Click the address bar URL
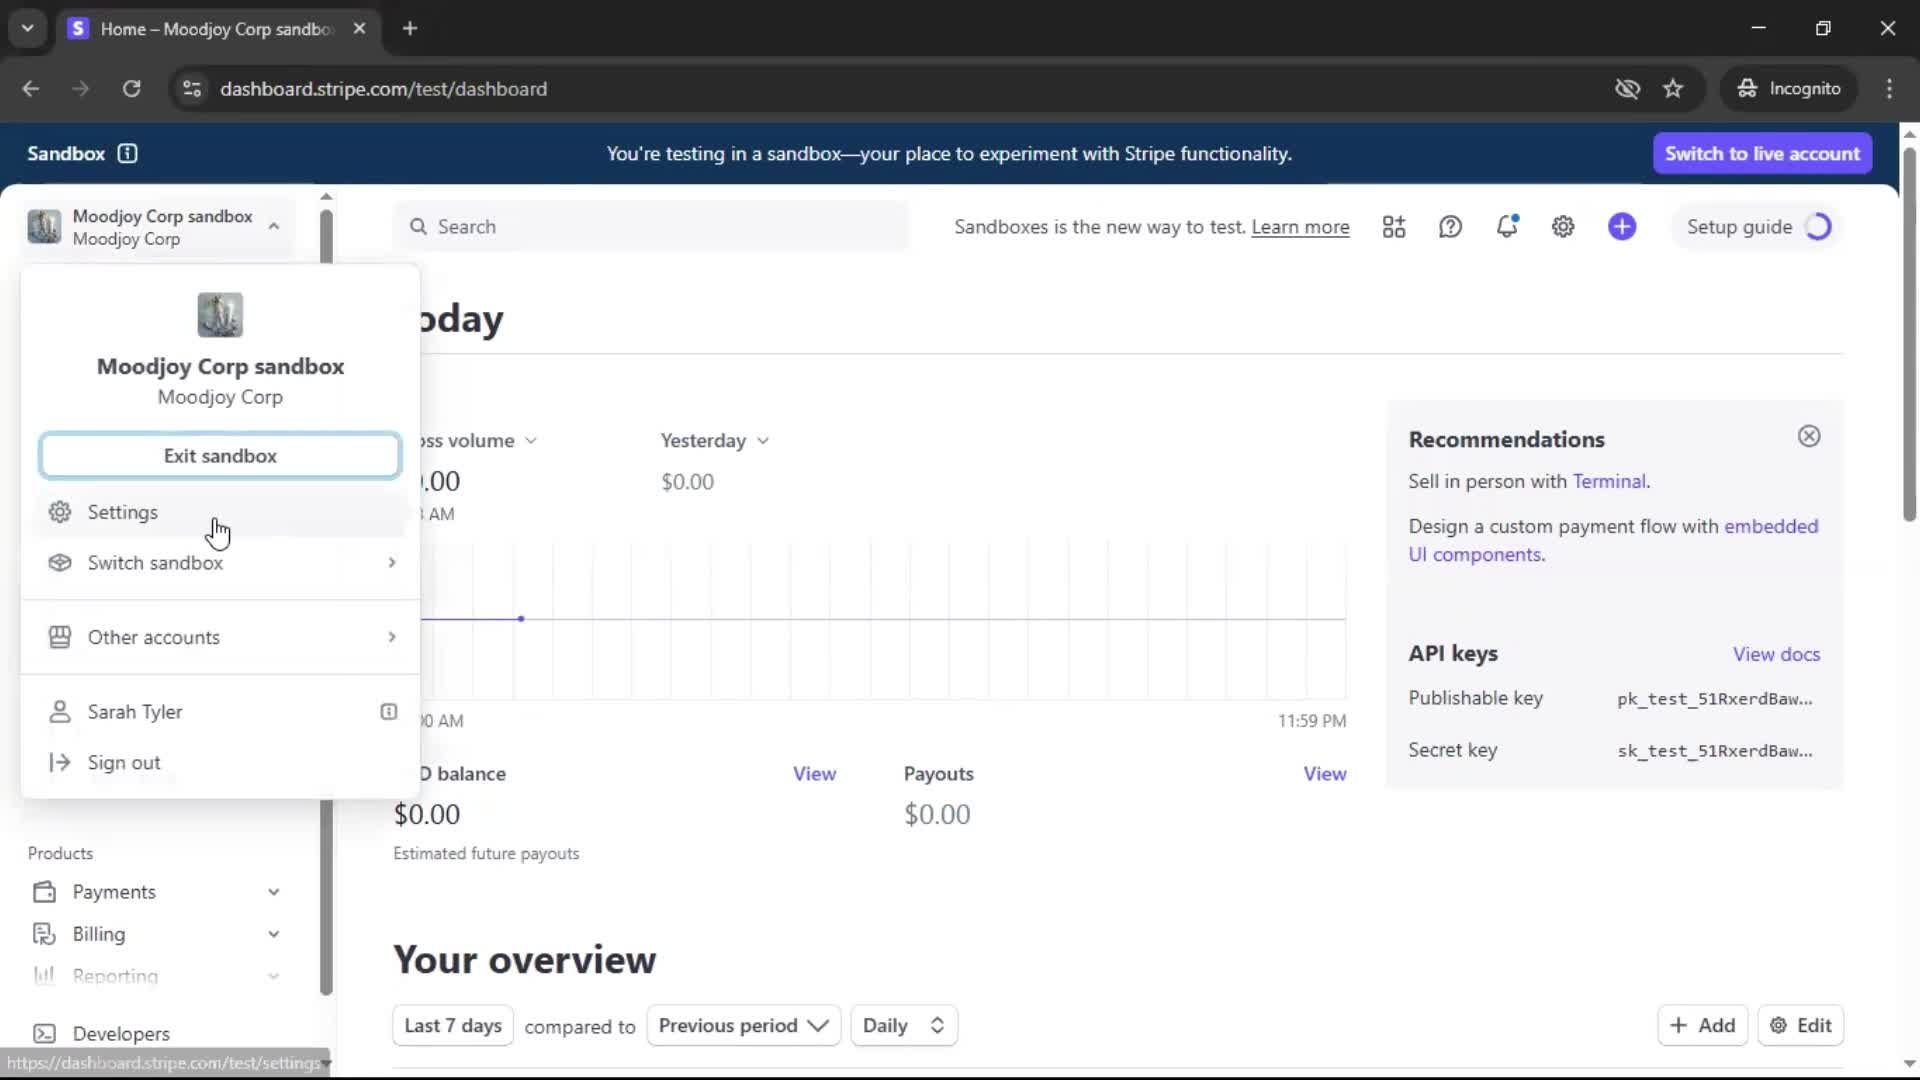Screen dimensions: 1920x1080 click(x=383, y=89)
